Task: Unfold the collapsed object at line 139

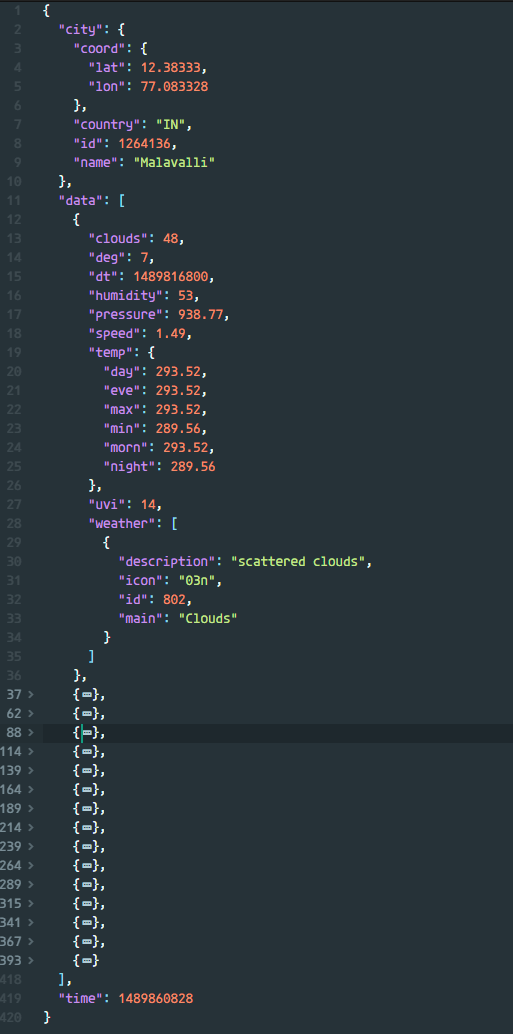Action: click(31, 770)
